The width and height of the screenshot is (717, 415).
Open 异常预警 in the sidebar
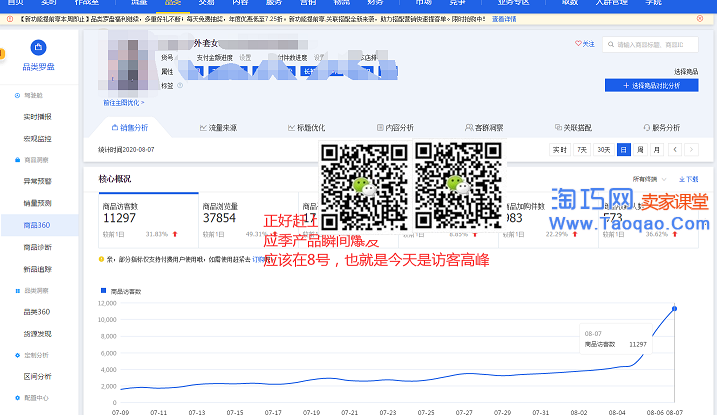(37, 181)
